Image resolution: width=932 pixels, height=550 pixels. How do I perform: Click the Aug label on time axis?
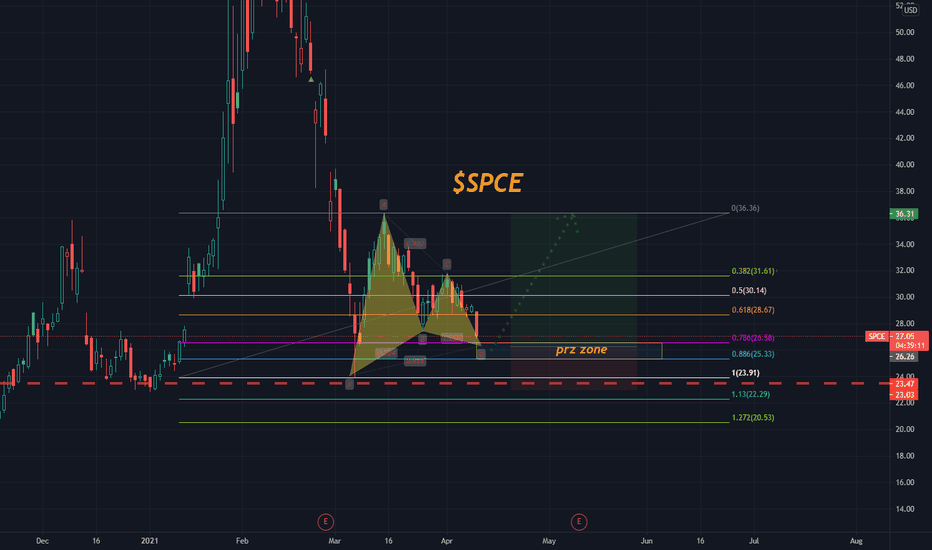856,541
